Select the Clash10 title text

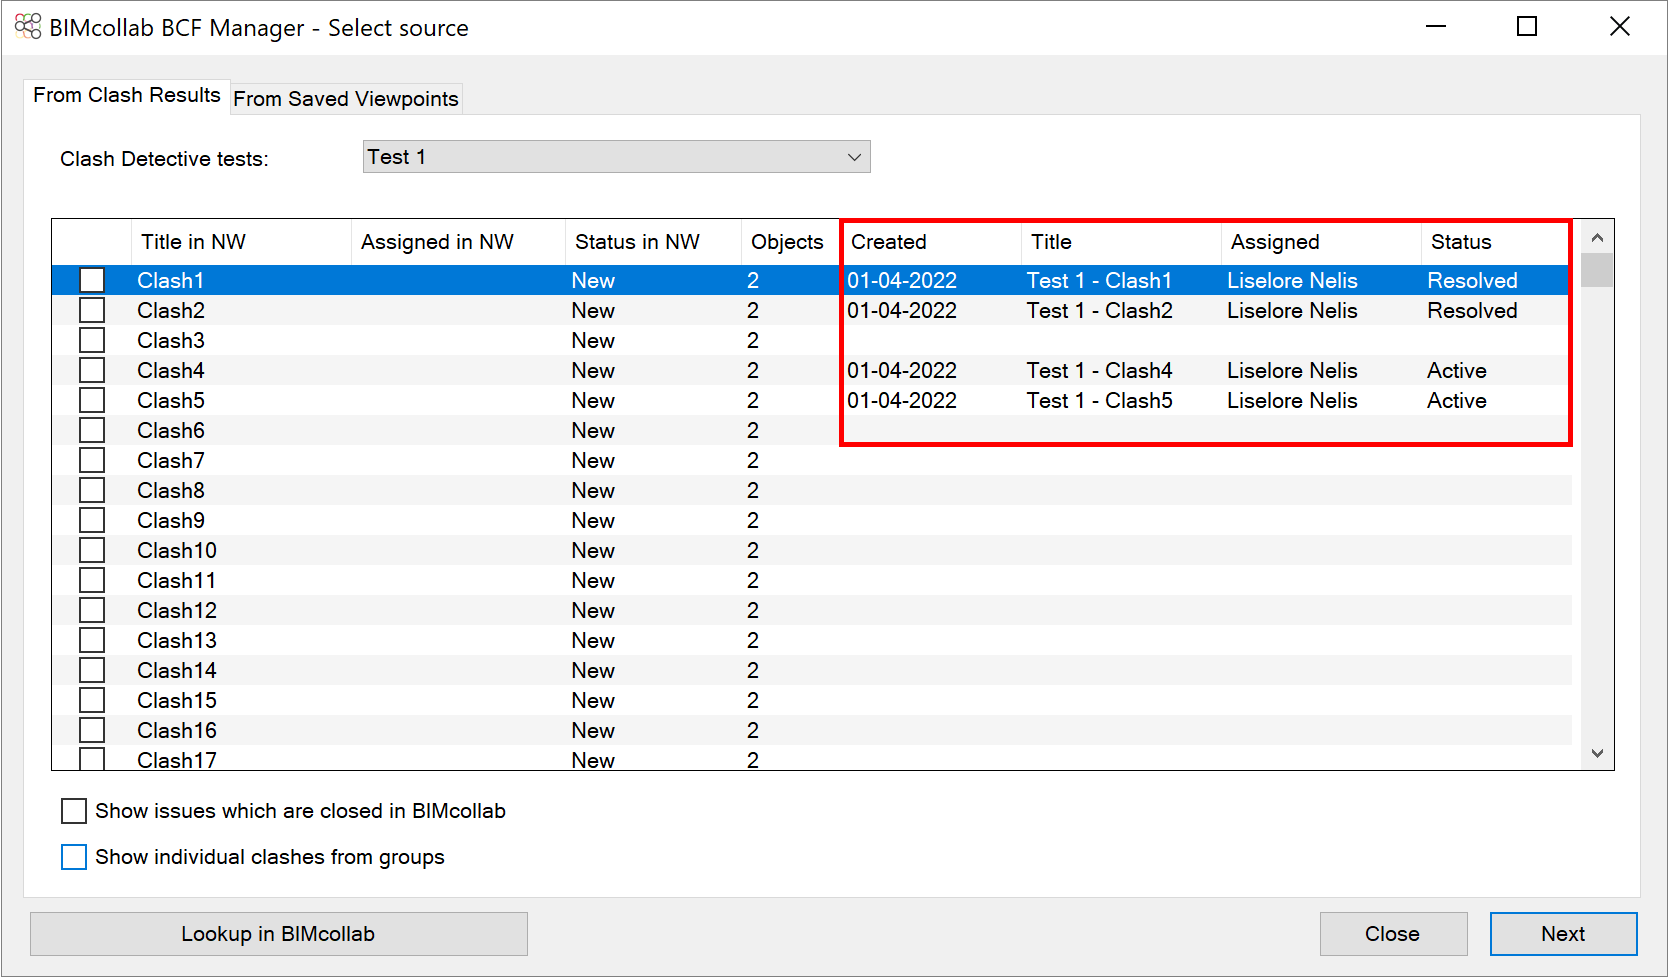(177, 550)
